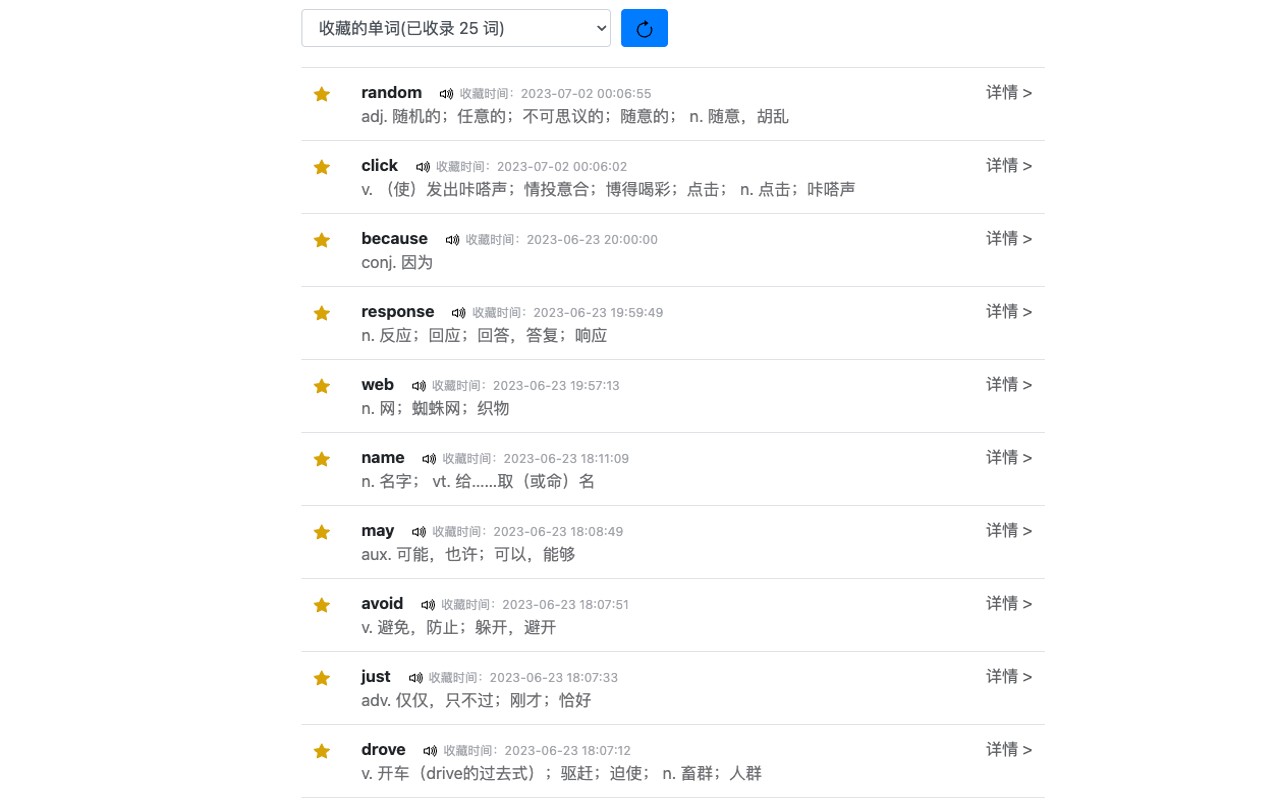The image size is (1280, 800).
Task: Select the word title drove
Action: coord(384,749)
